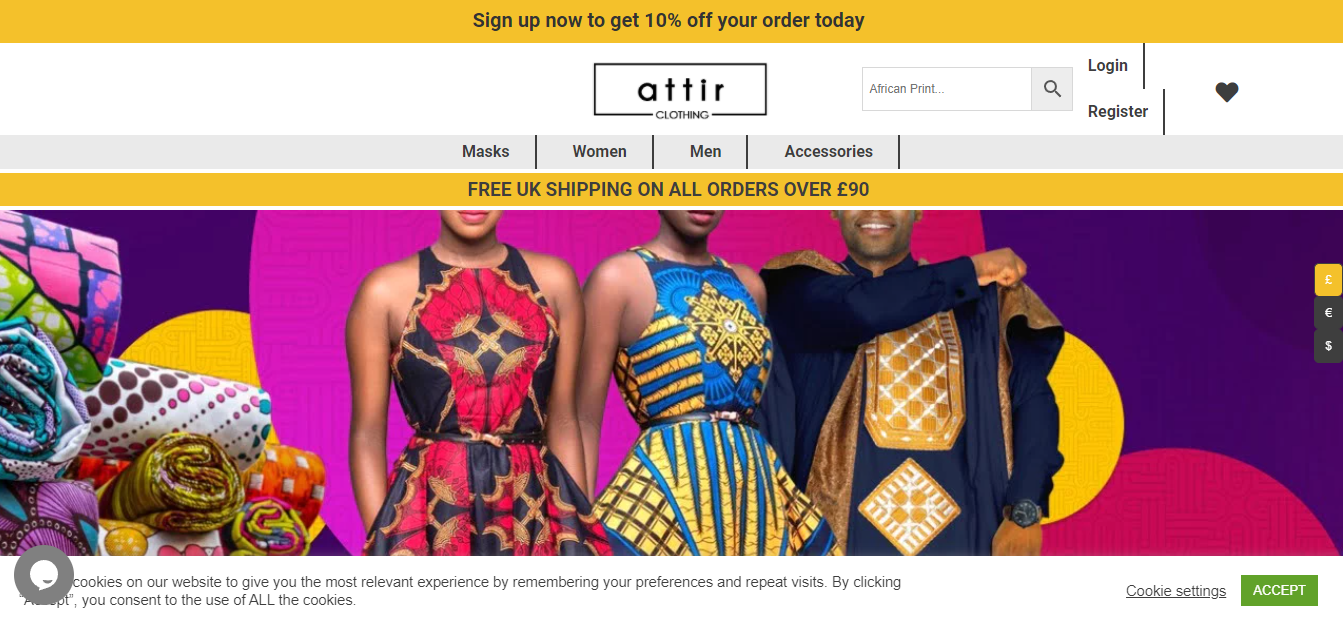1343x623 pixels.
Task: Click the 10% off sign up banner
Action: 671,21
